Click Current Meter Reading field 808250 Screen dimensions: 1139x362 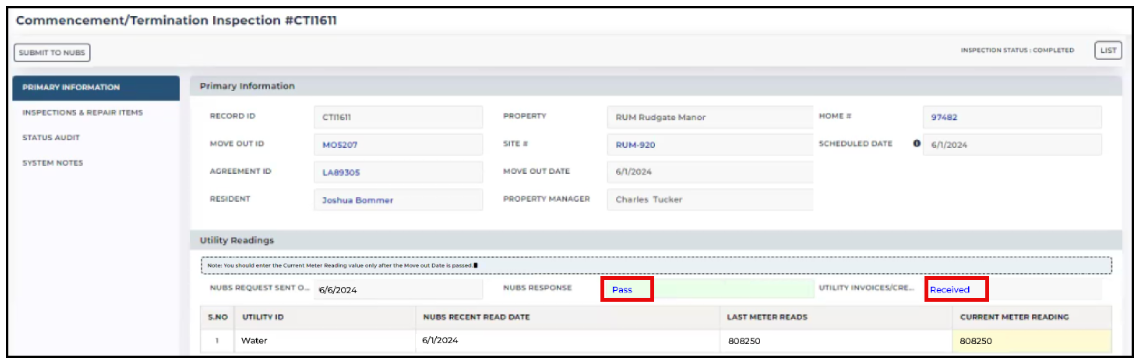[1031, 341]
